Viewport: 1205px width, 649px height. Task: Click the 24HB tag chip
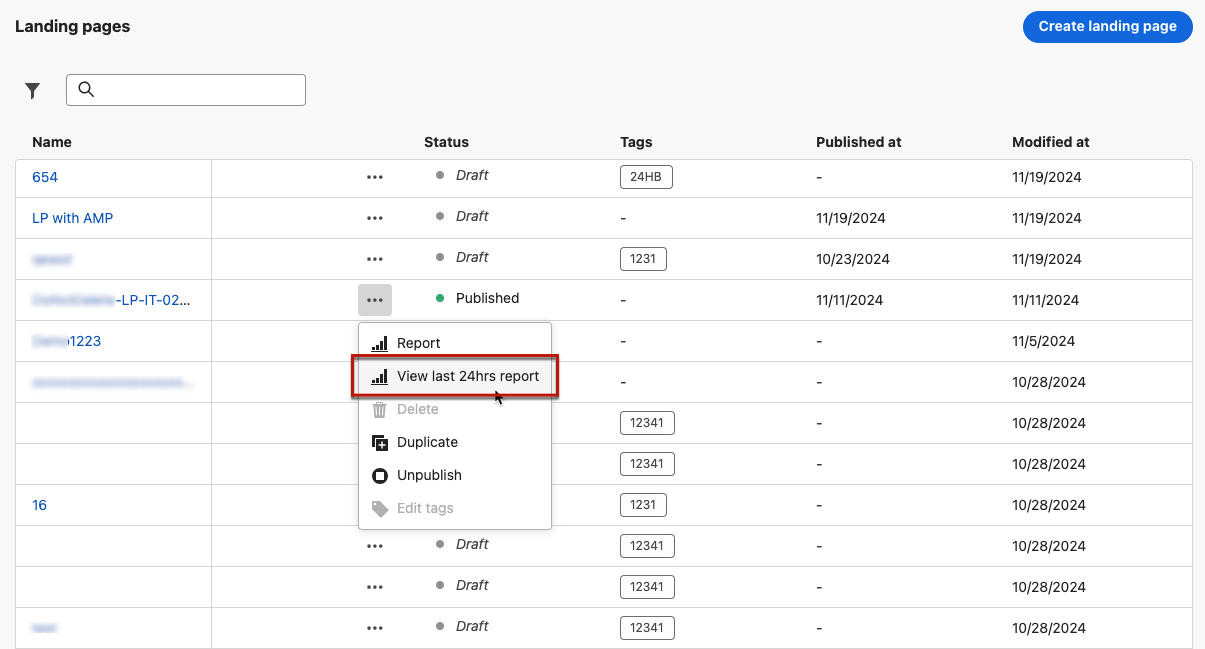(646, 177)
